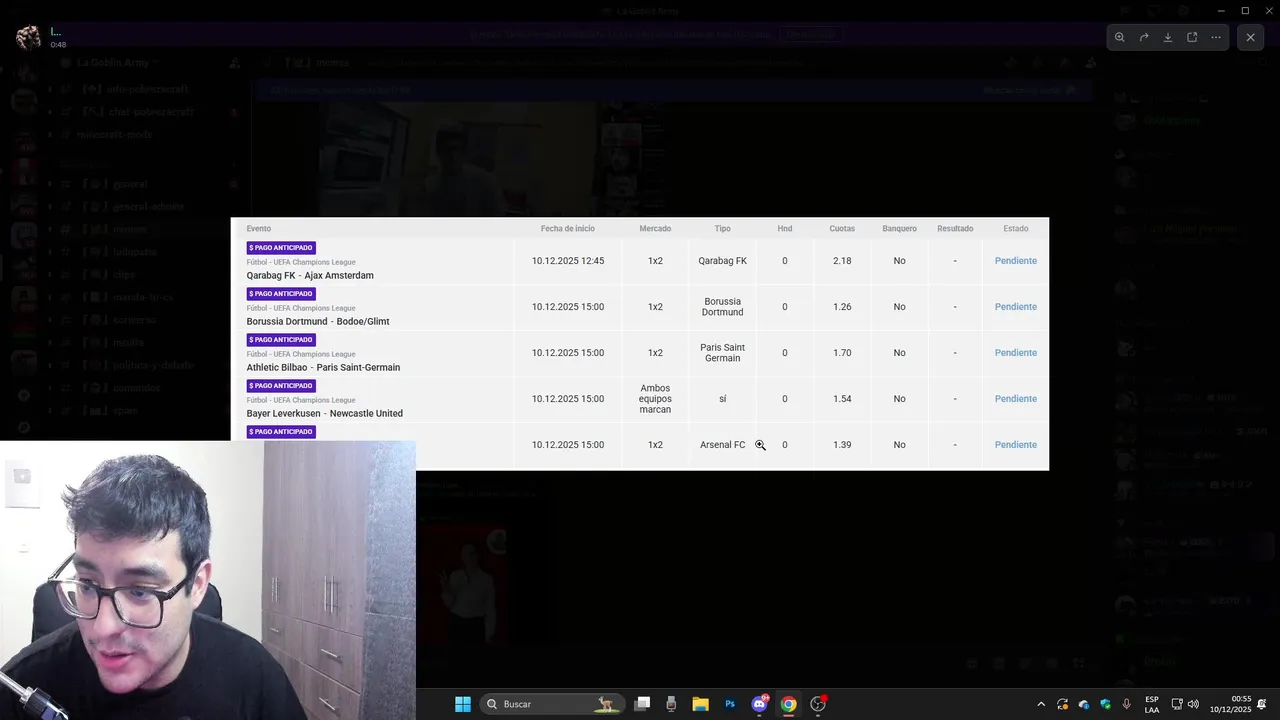Click Pendiente status for Borussia Dortmund row
Image resolution: width=1280 pixels, height=720 pixels.
1015,307
